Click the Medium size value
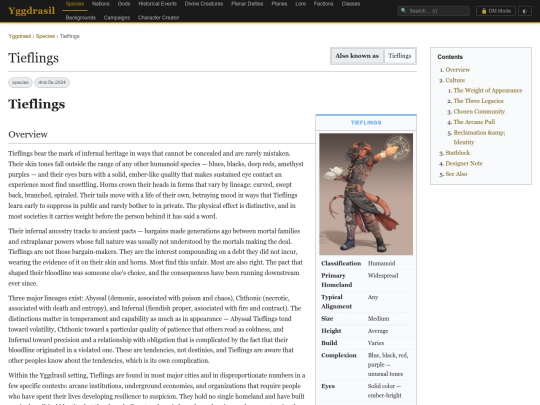Viewport: 540px width, 405px height. 378,319
